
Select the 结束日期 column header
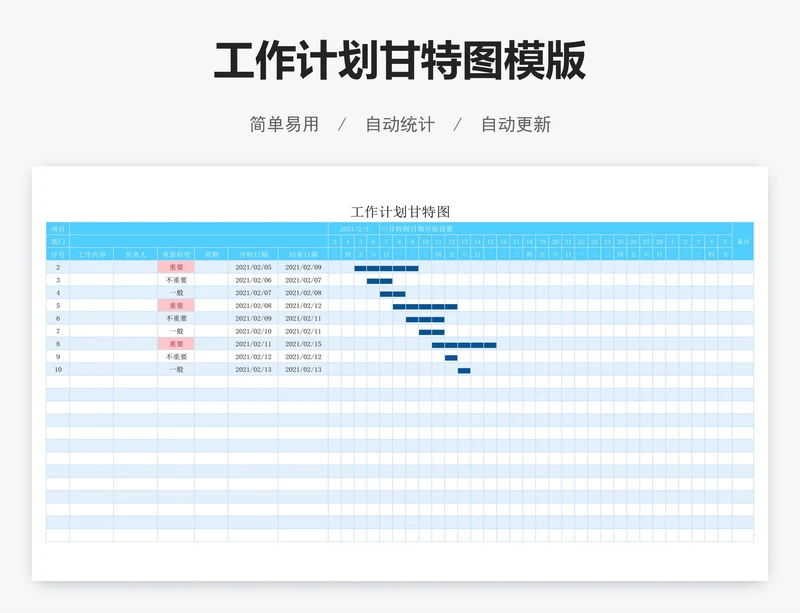tap(303, 254)
